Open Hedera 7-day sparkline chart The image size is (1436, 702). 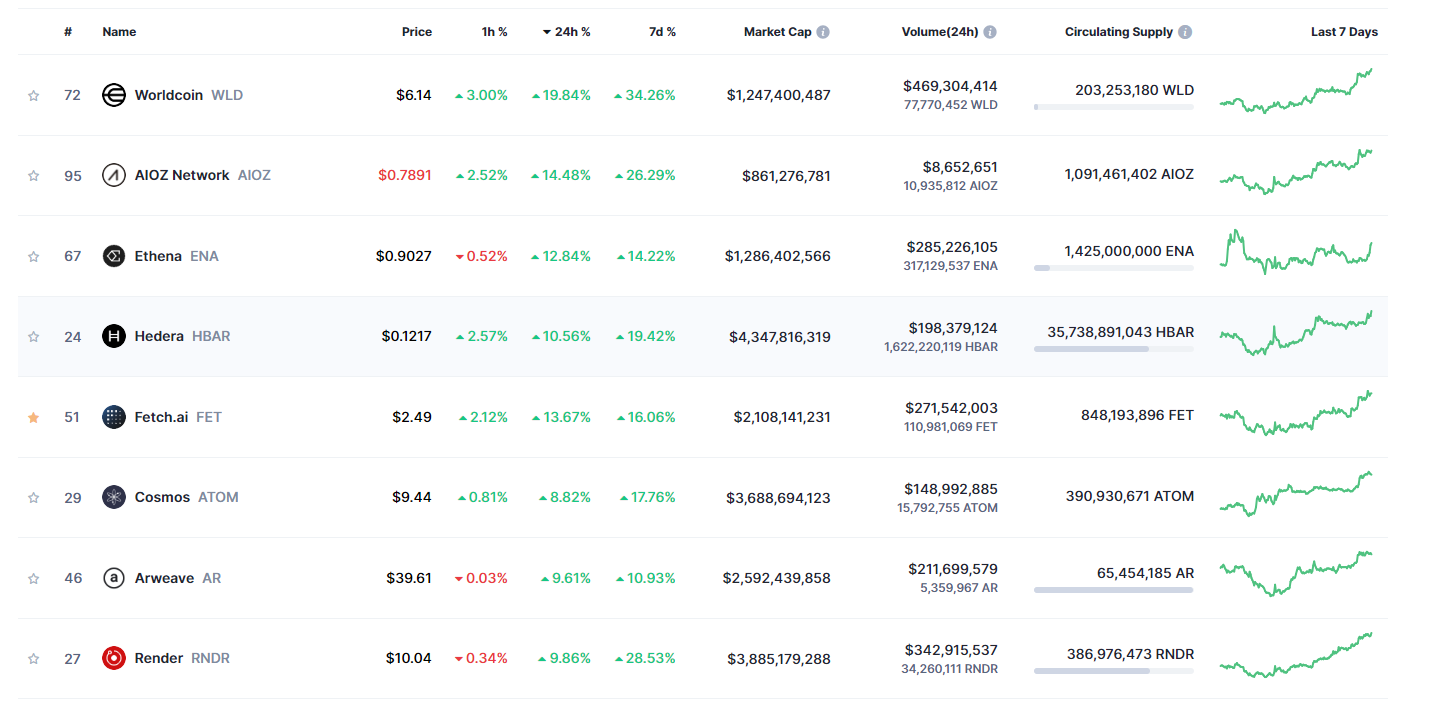1296,333
